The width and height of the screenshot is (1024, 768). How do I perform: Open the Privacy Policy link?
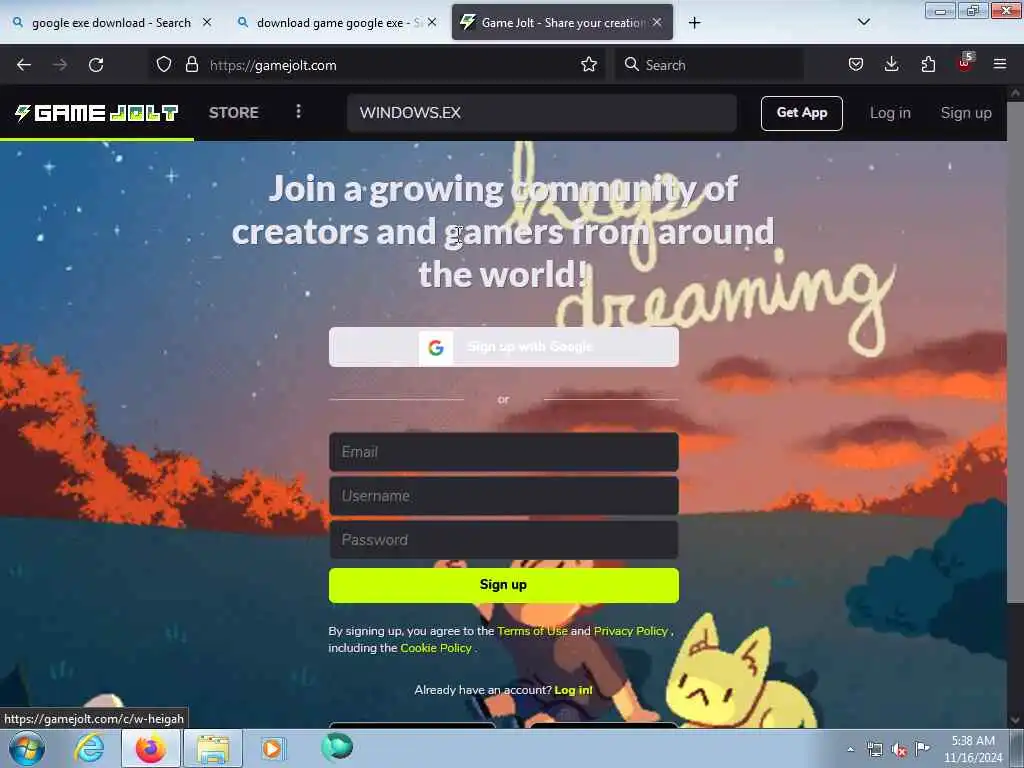coord(630,631)
